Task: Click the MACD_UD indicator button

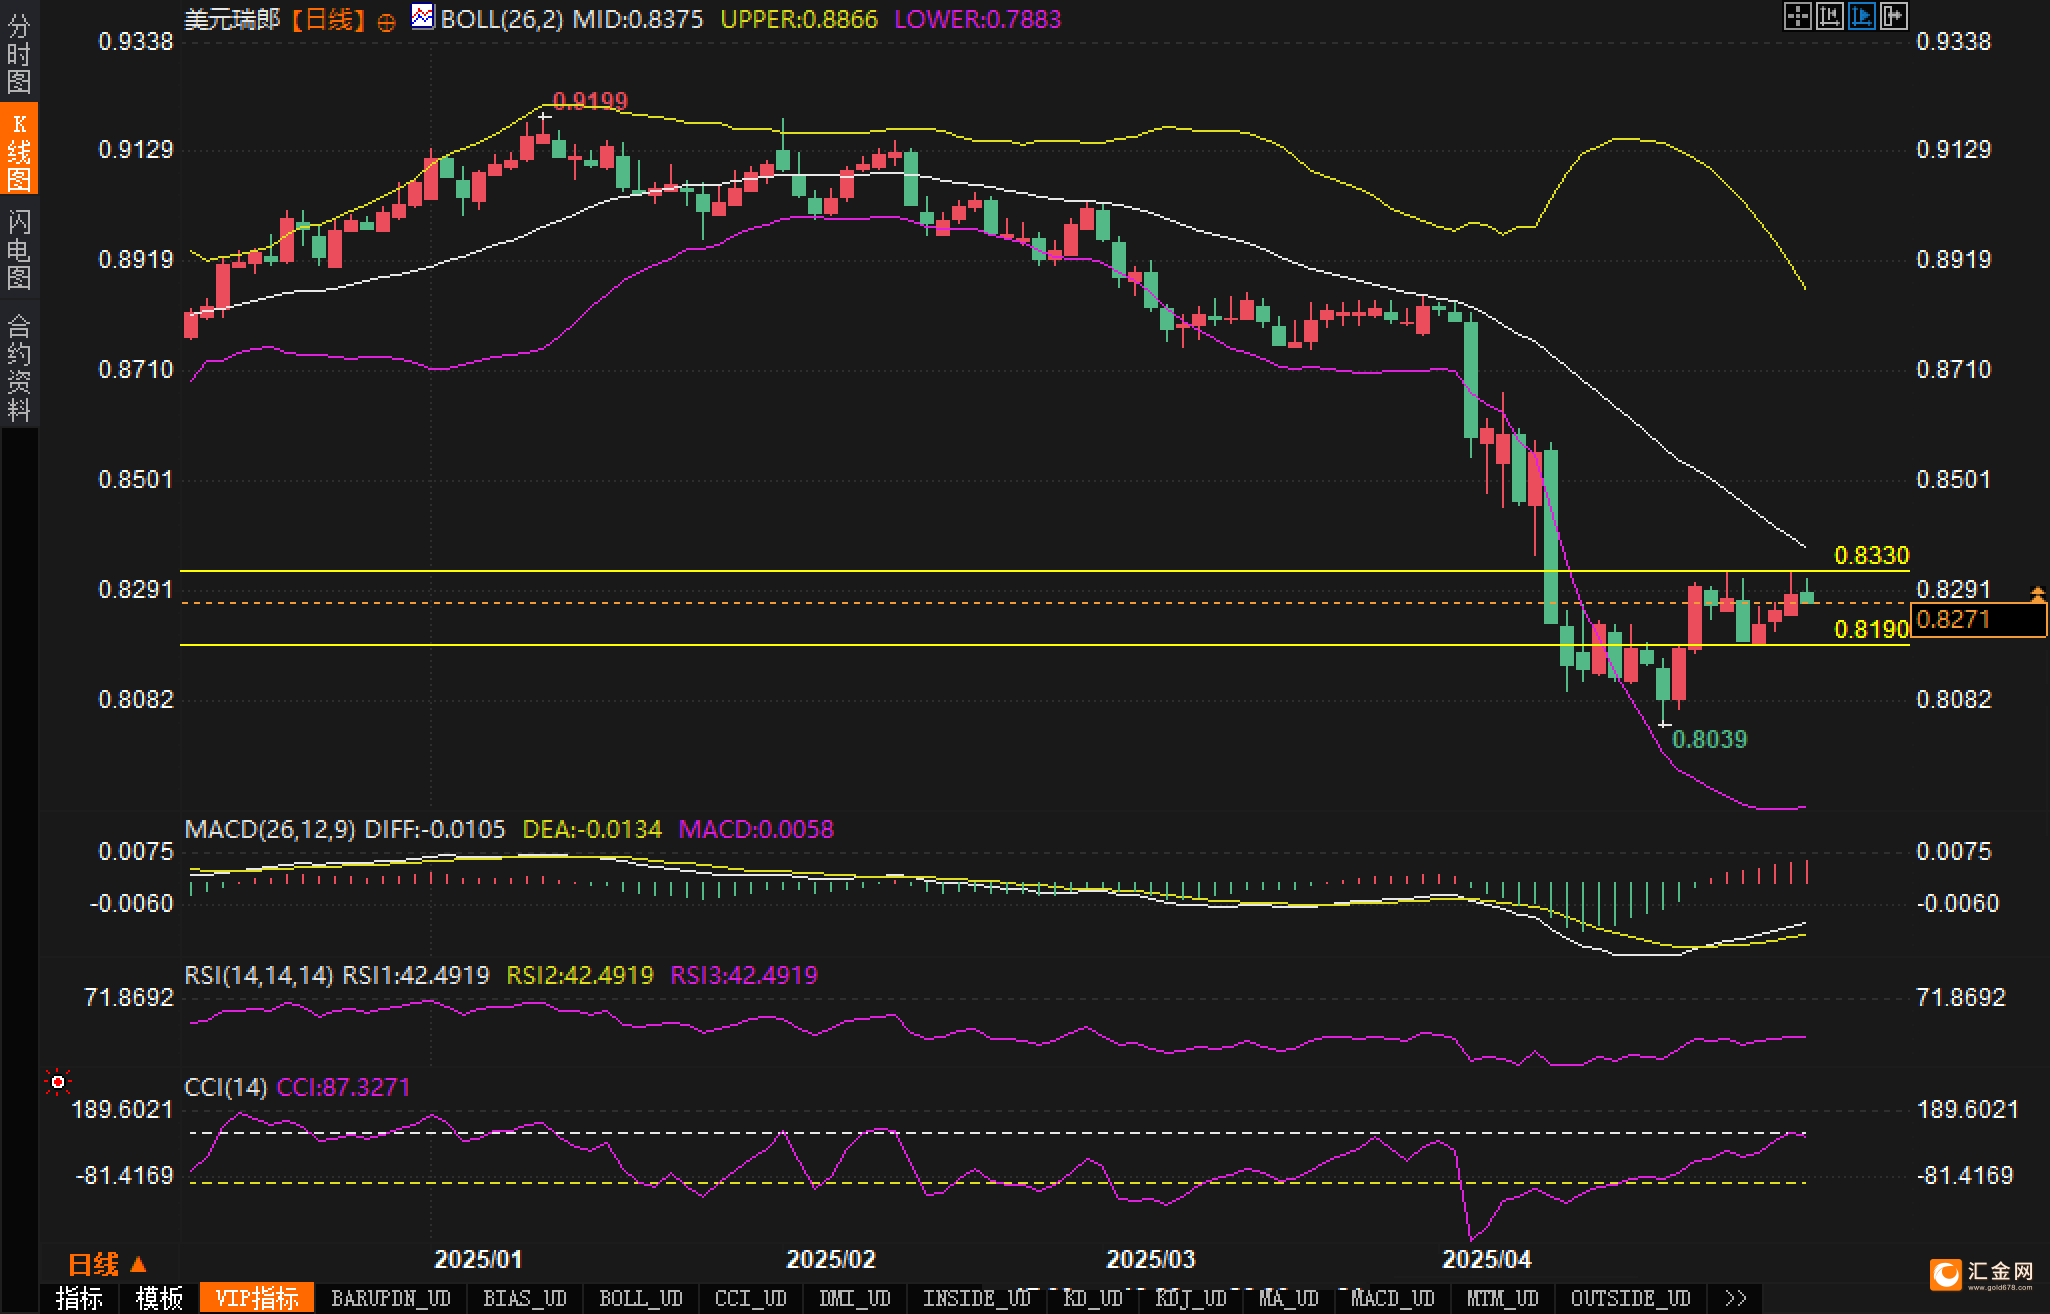Action: click(x=1392, y=1298)
